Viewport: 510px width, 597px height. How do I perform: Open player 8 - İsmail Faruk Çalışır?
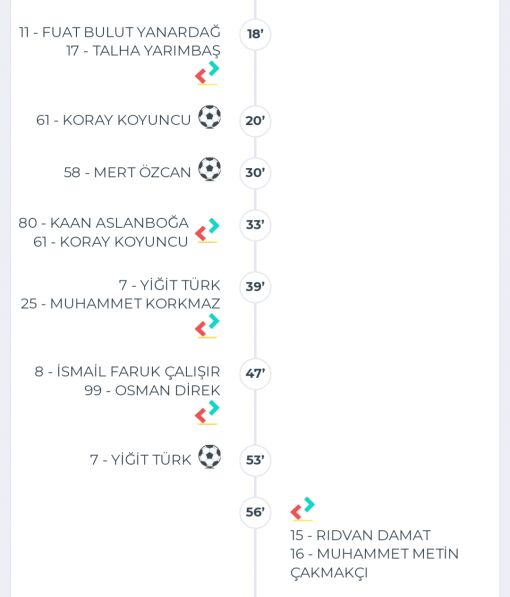pyautogui.click(x=127, y=372)
